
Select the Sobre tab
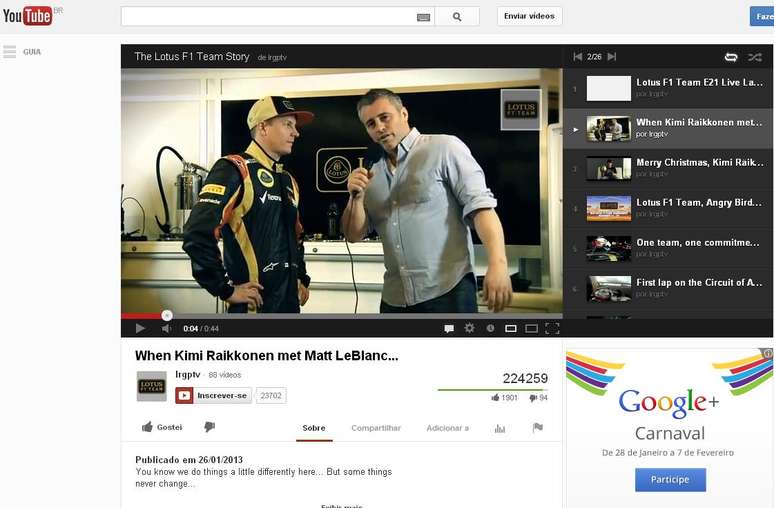[314, 428]
